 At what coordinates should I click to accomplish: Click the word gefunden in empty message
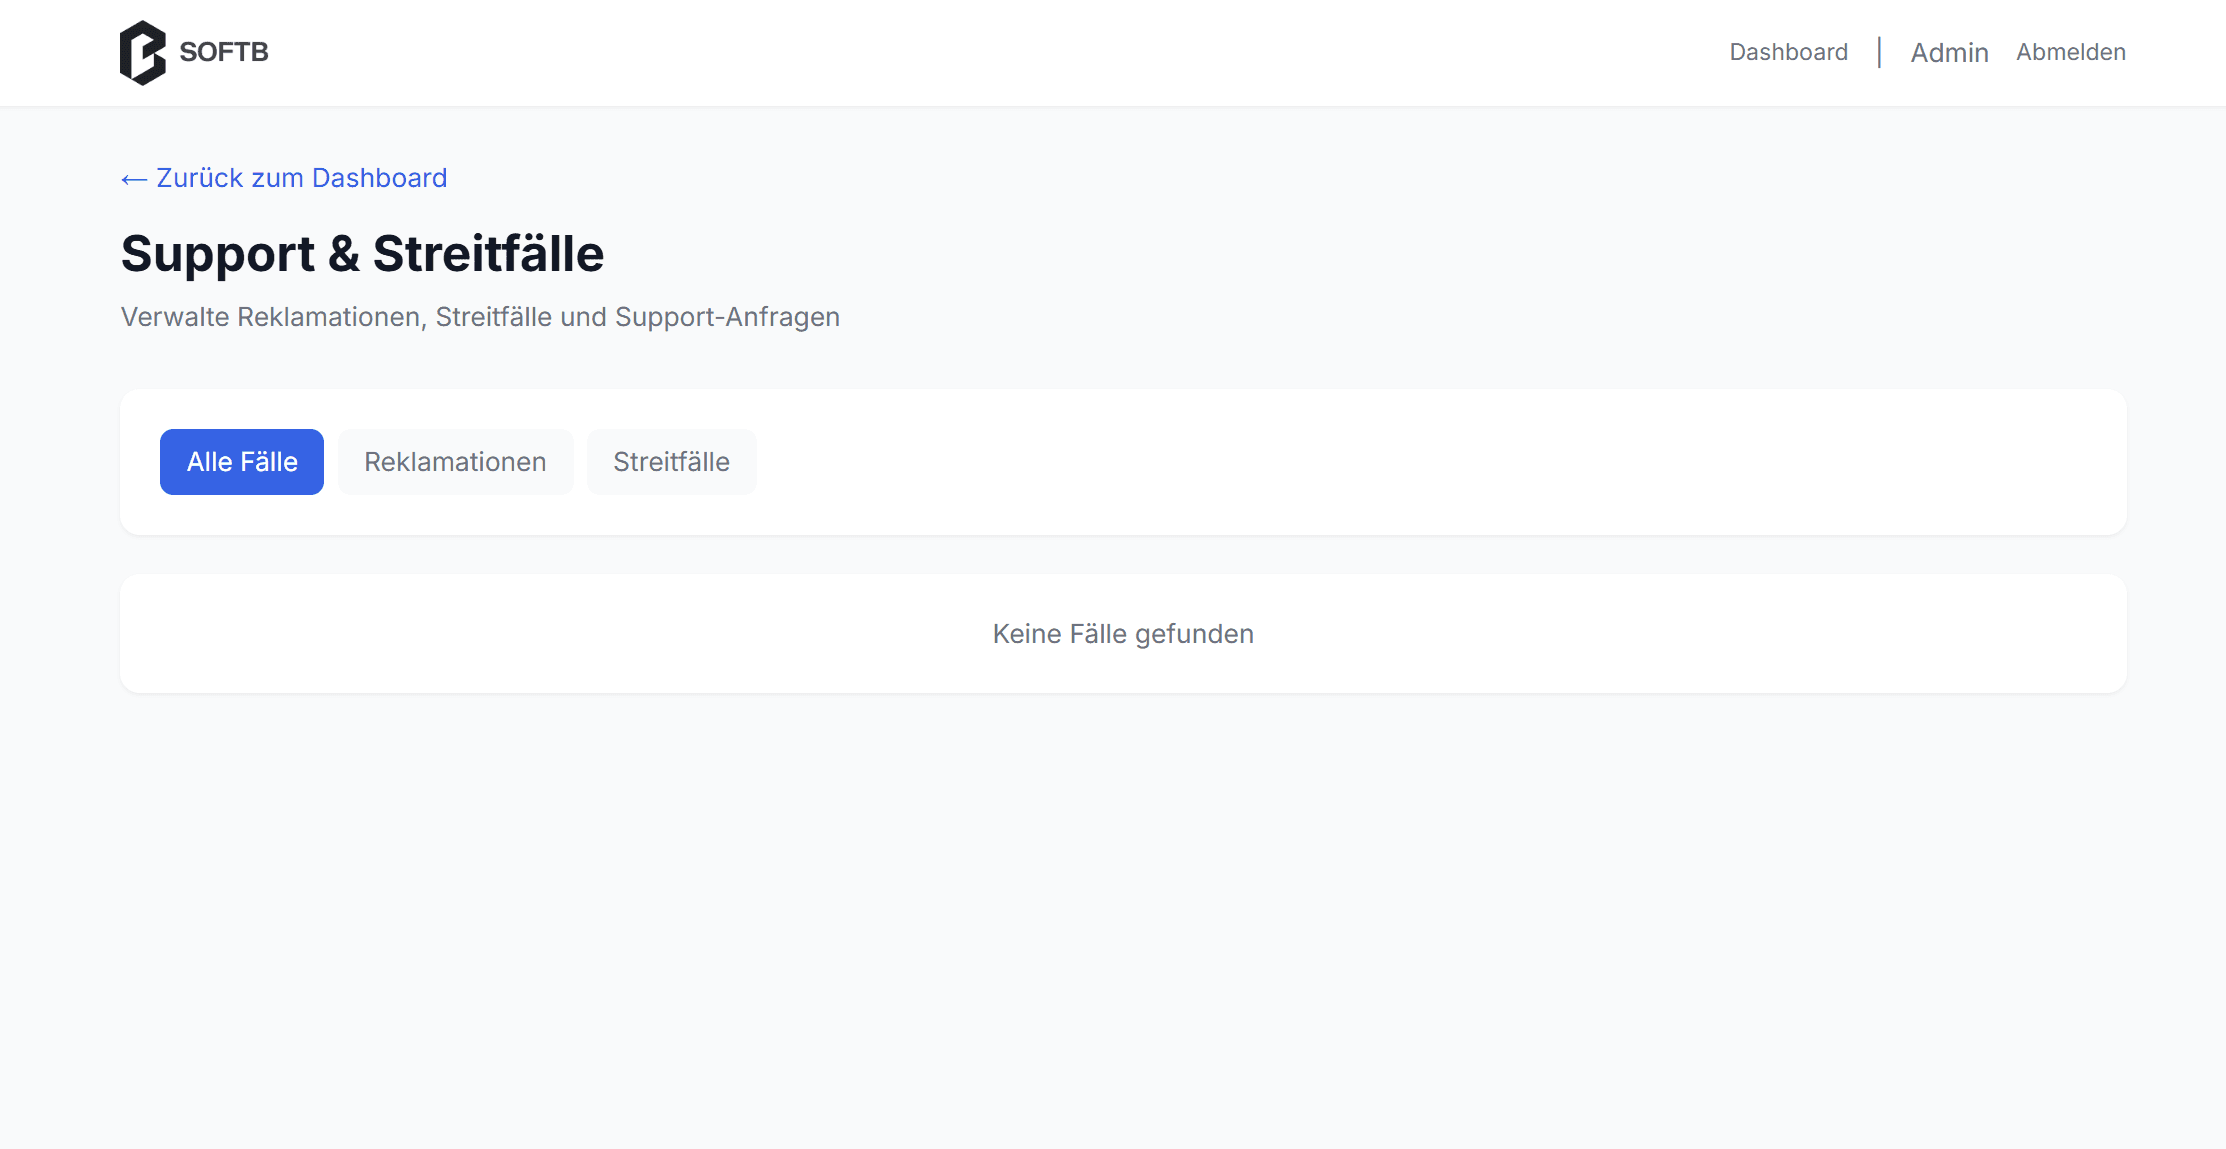tap(1194, 634)
